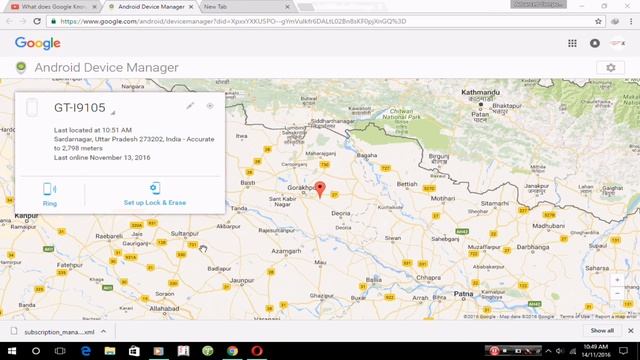Open Opera browser taskbar icon

257,351
